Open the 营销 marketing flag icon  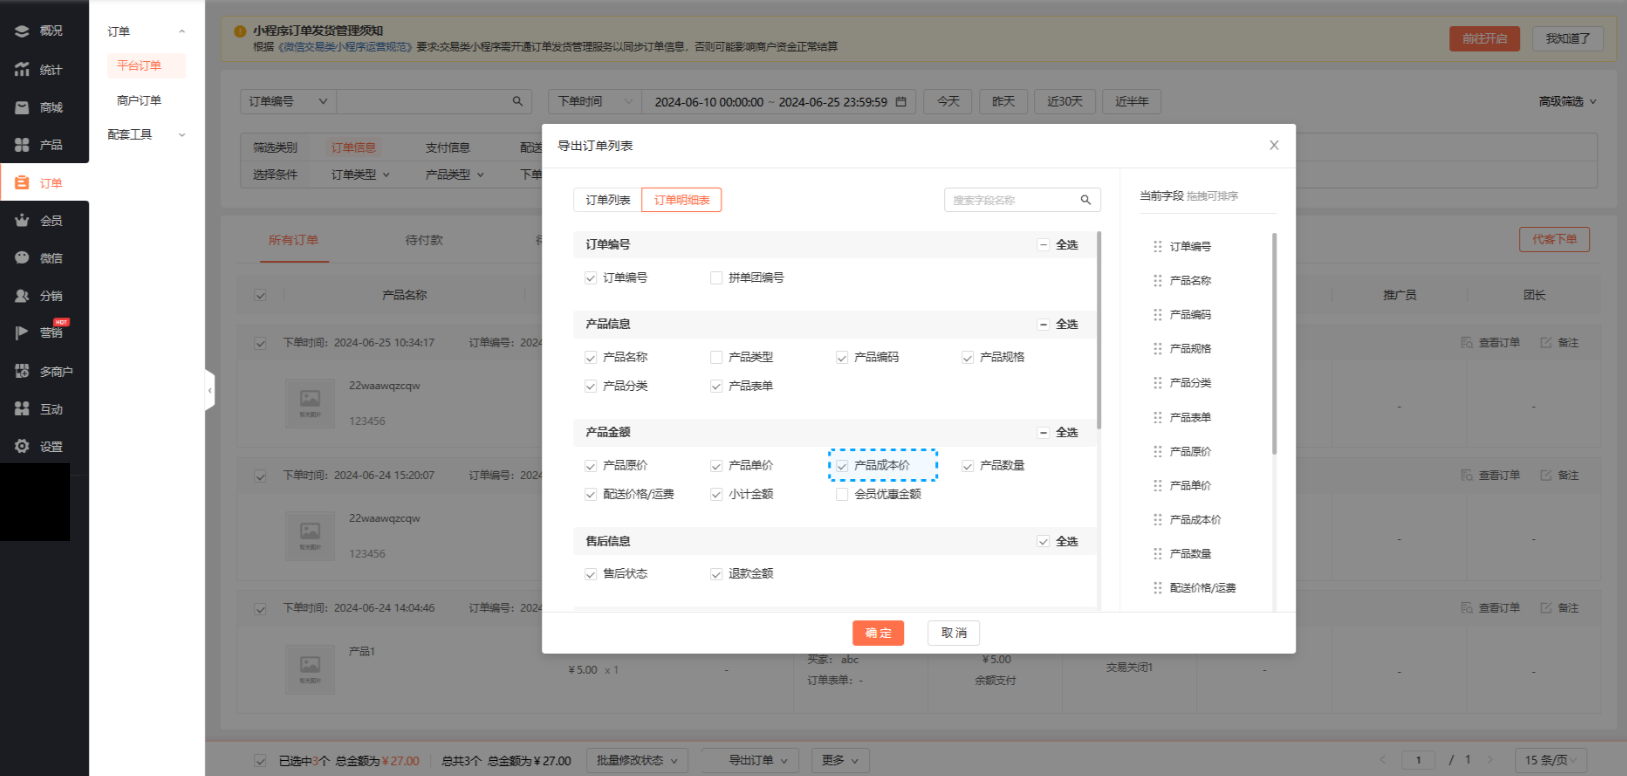[21, 333]
